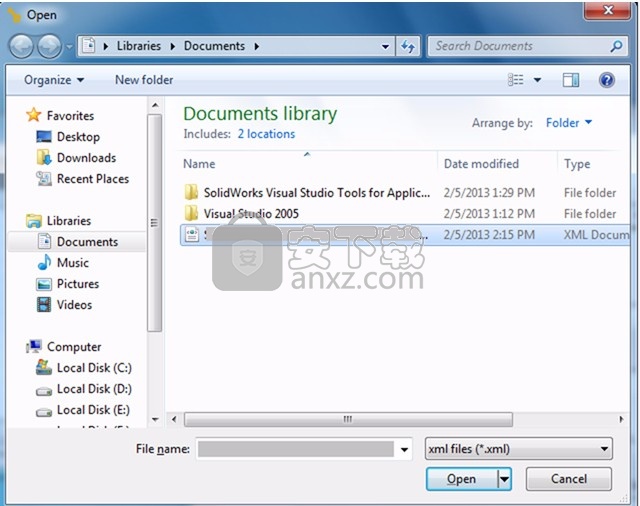Click the Computer icon in navigation pane
Screen dimensions: 640x506
pos(33,346)
